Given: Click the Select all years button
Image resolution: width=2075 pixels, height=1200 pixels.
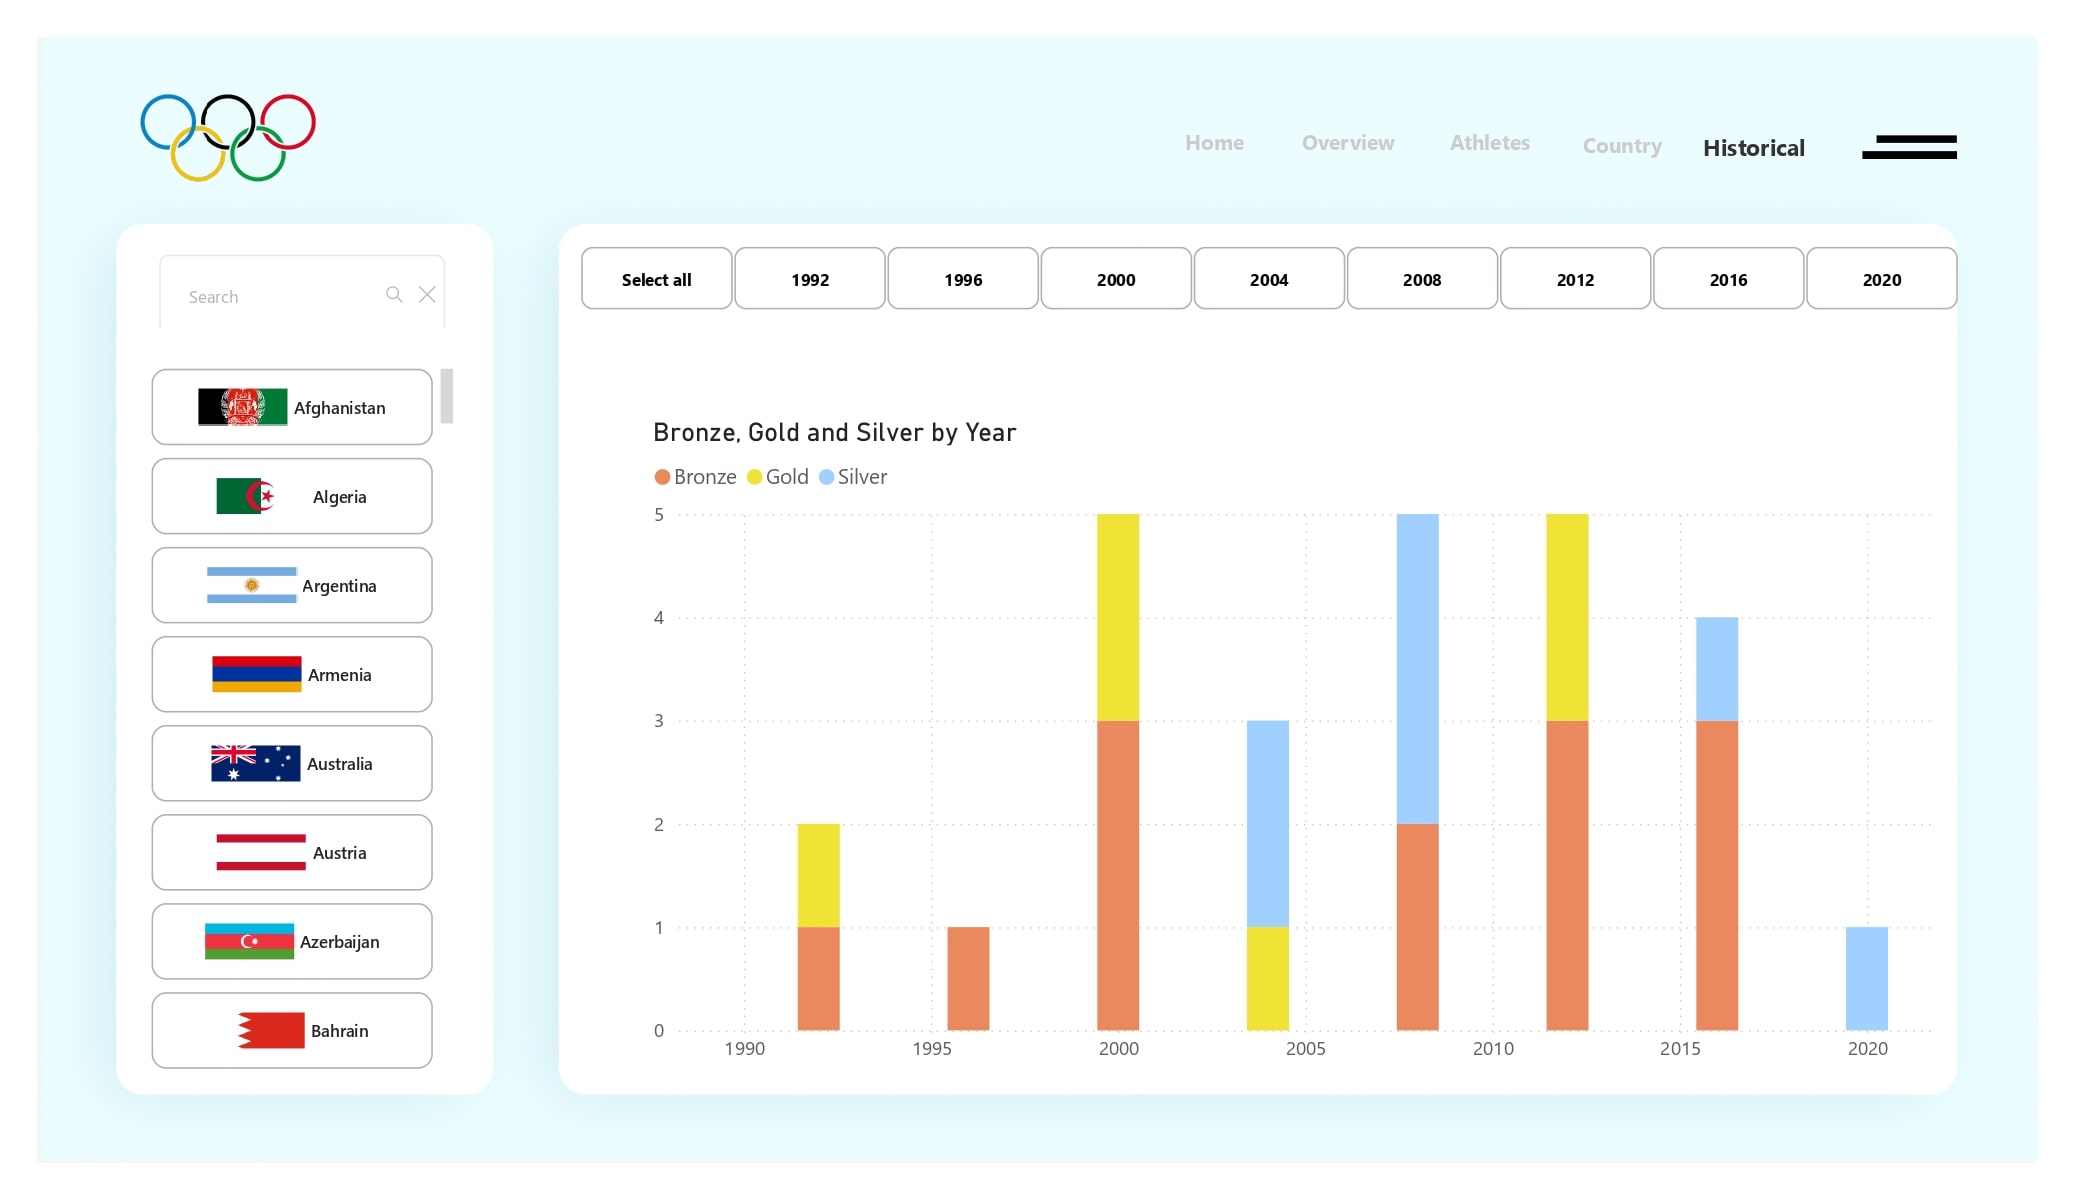Looking at the screenshot, I should [x=655, y=279].
